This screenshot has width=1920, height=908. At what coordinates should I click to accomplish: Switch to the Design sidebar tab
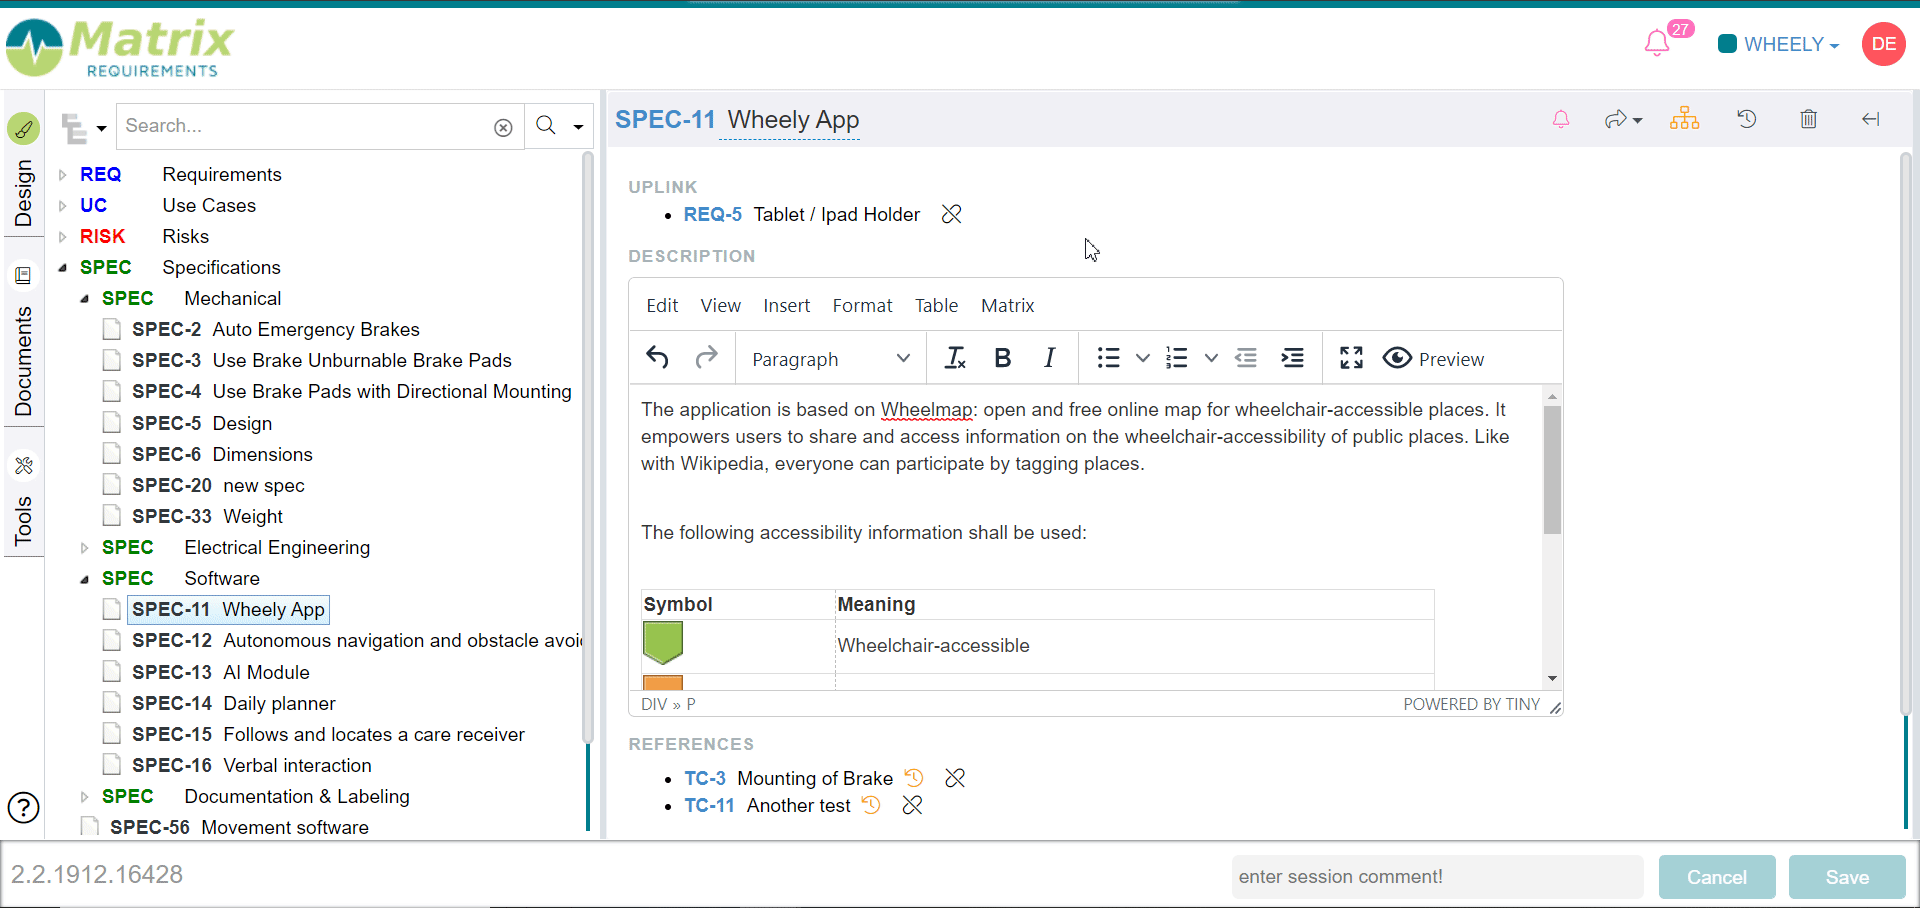[x=23, y=172]
